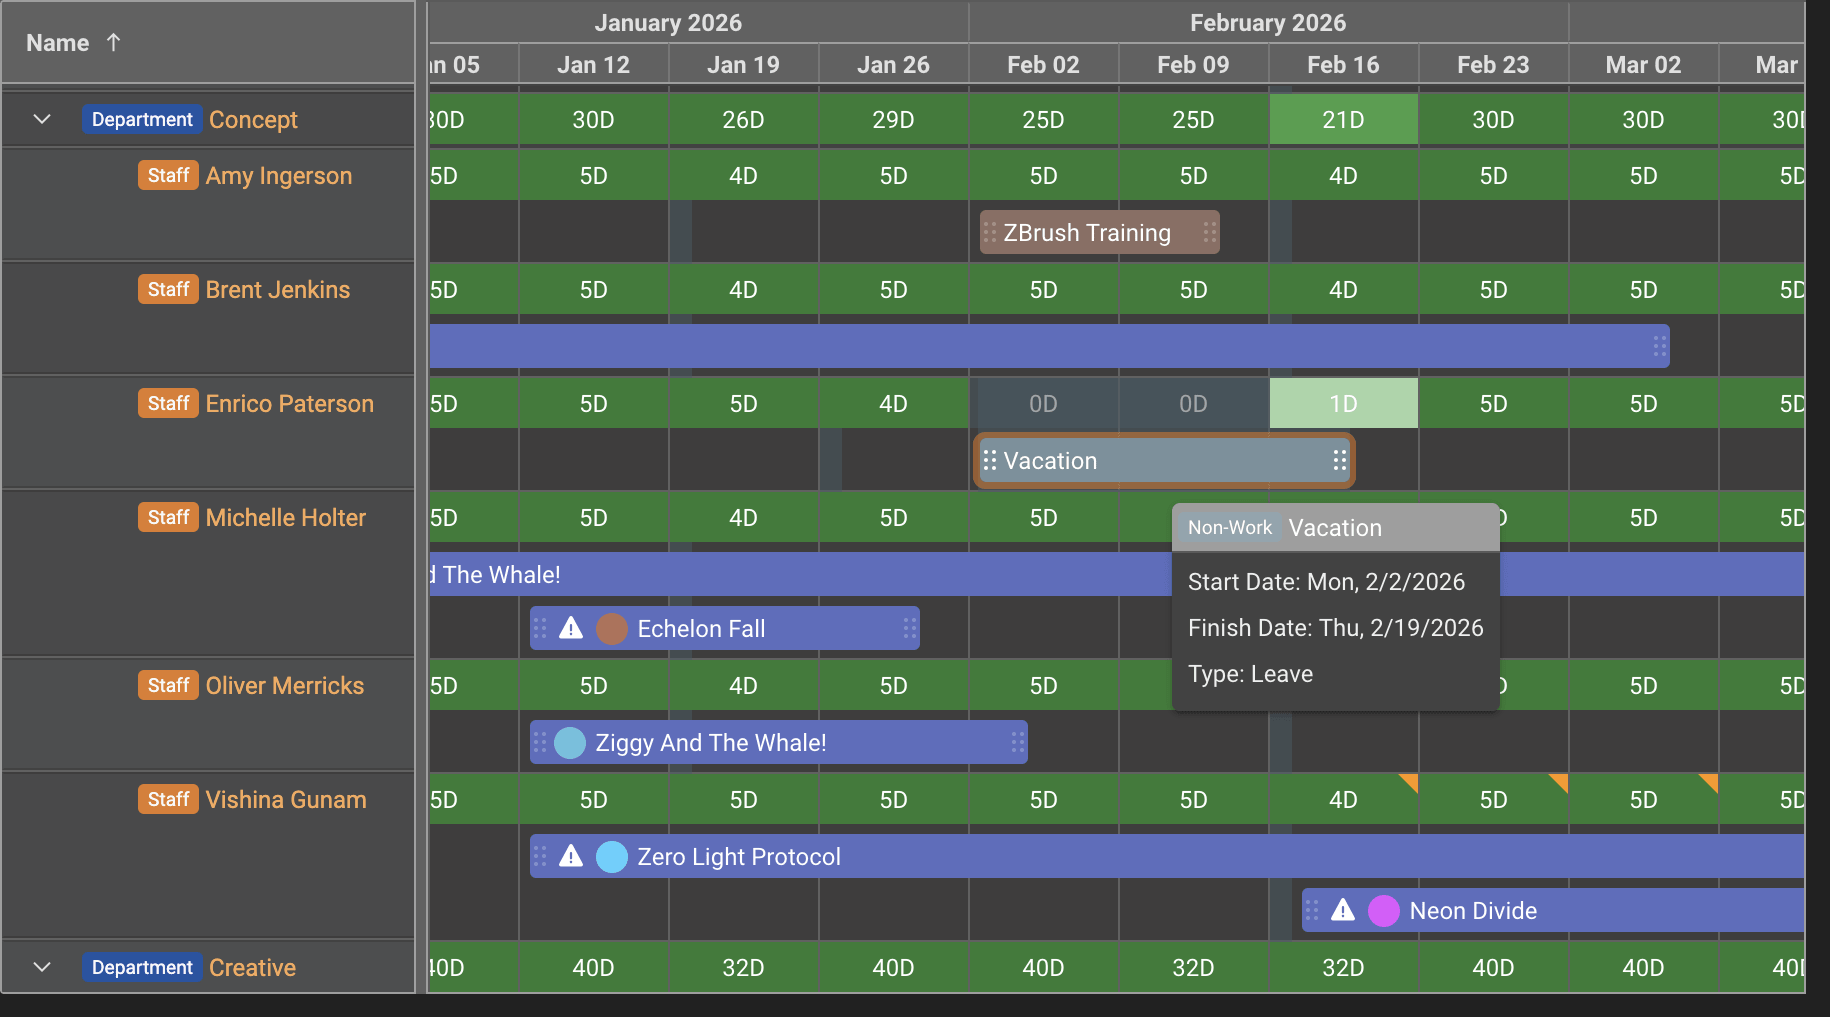Grab the left handle of Echelon Fall bar
1830x1017 pixels.
click(540, 628)
